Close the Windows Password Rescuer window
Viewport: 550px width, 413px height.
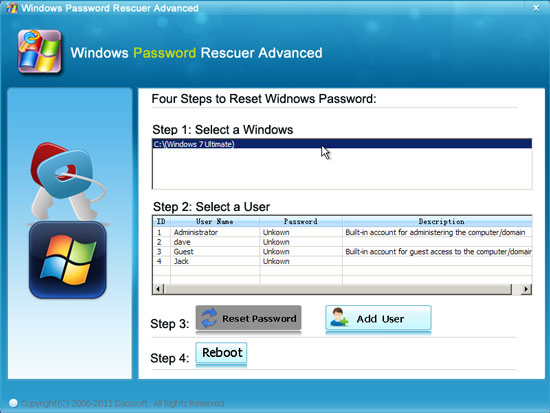tap(536, 8)
